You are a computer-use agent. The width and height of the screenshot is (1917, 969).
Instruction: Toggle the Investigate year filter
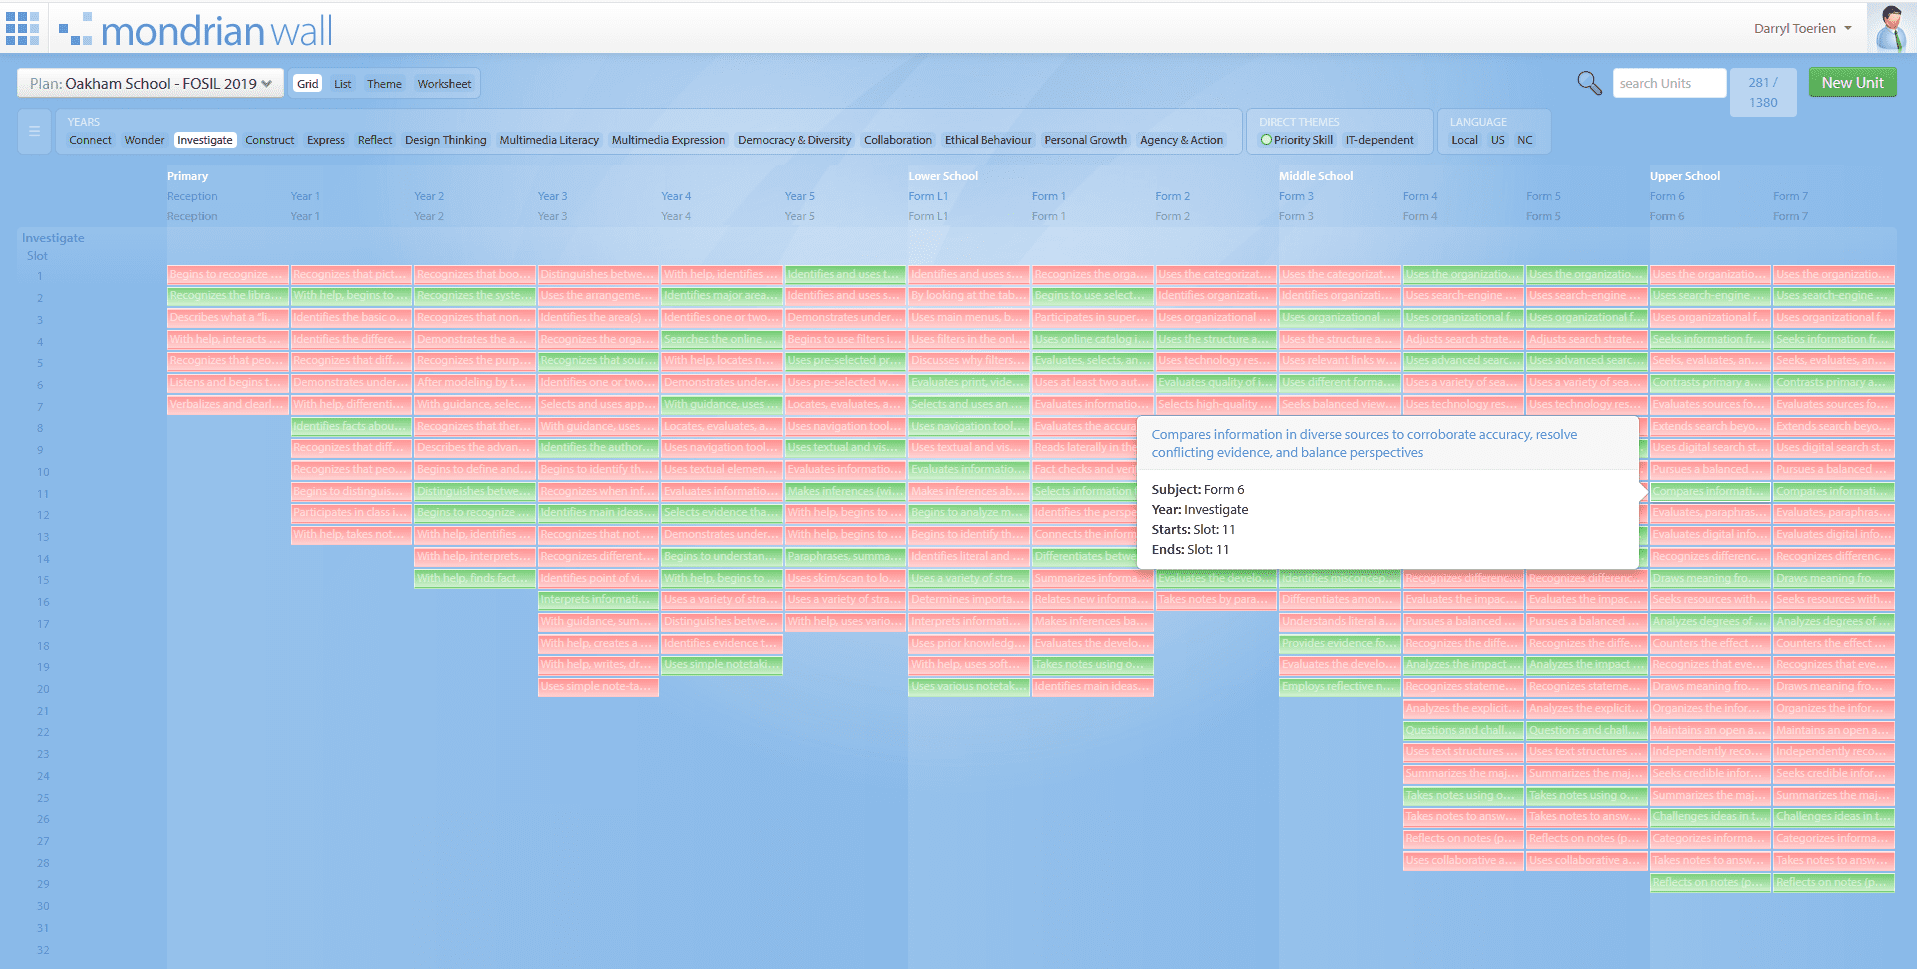point(205,140)
